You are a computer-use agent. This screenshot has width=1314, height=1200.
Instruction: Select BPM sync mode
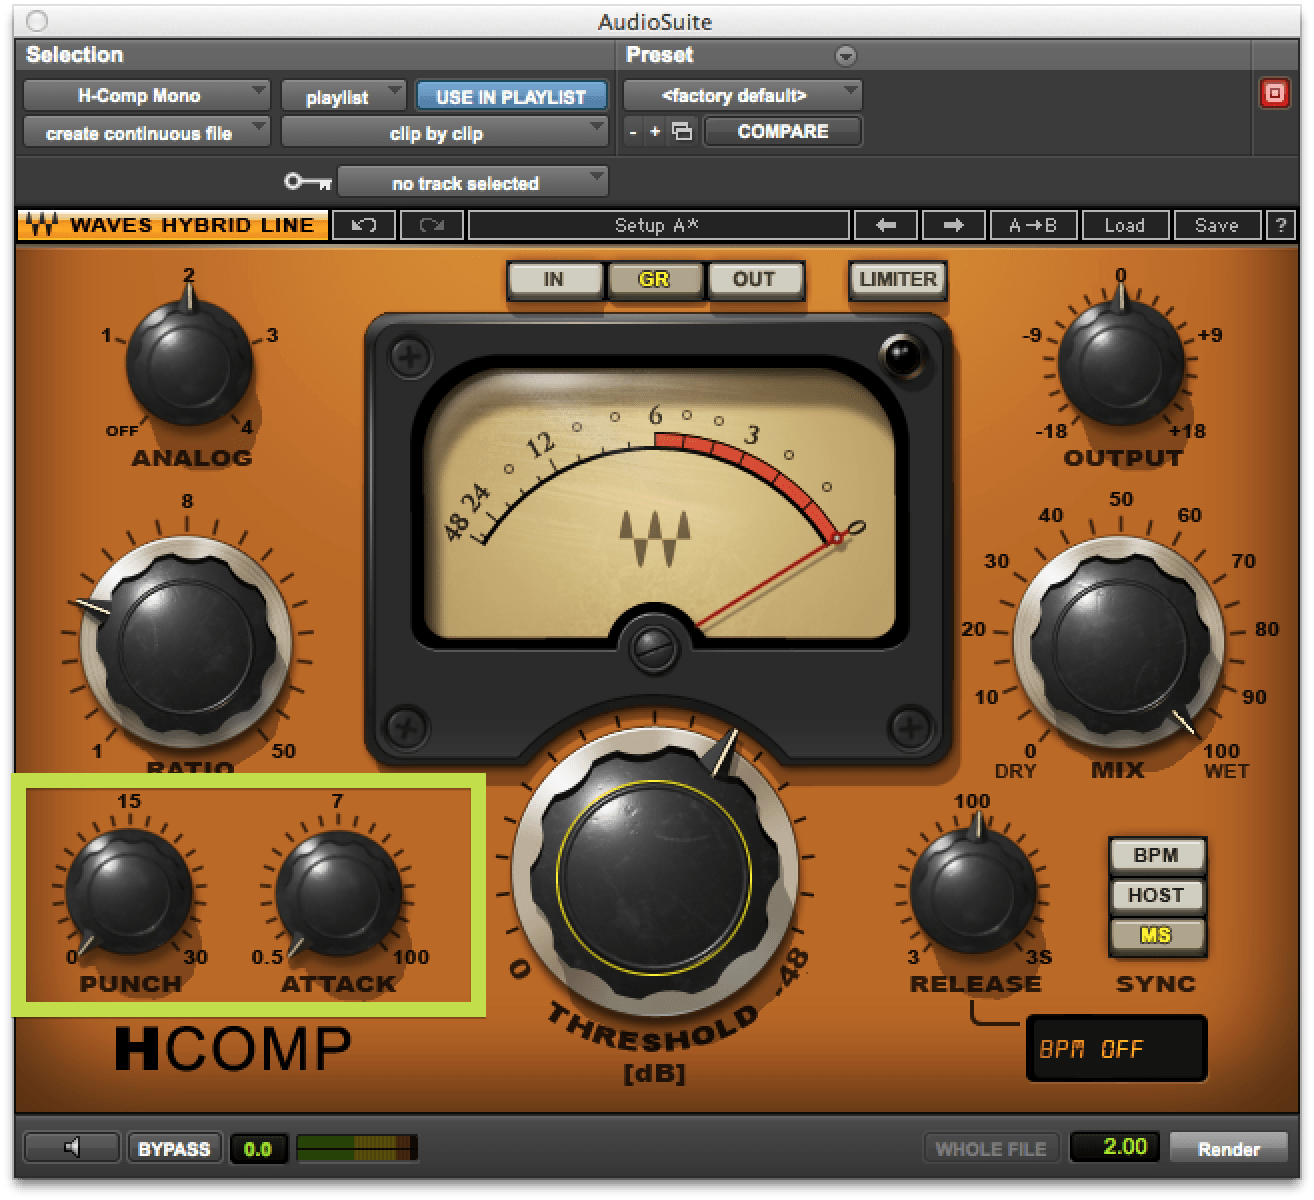pos(1156,856)
